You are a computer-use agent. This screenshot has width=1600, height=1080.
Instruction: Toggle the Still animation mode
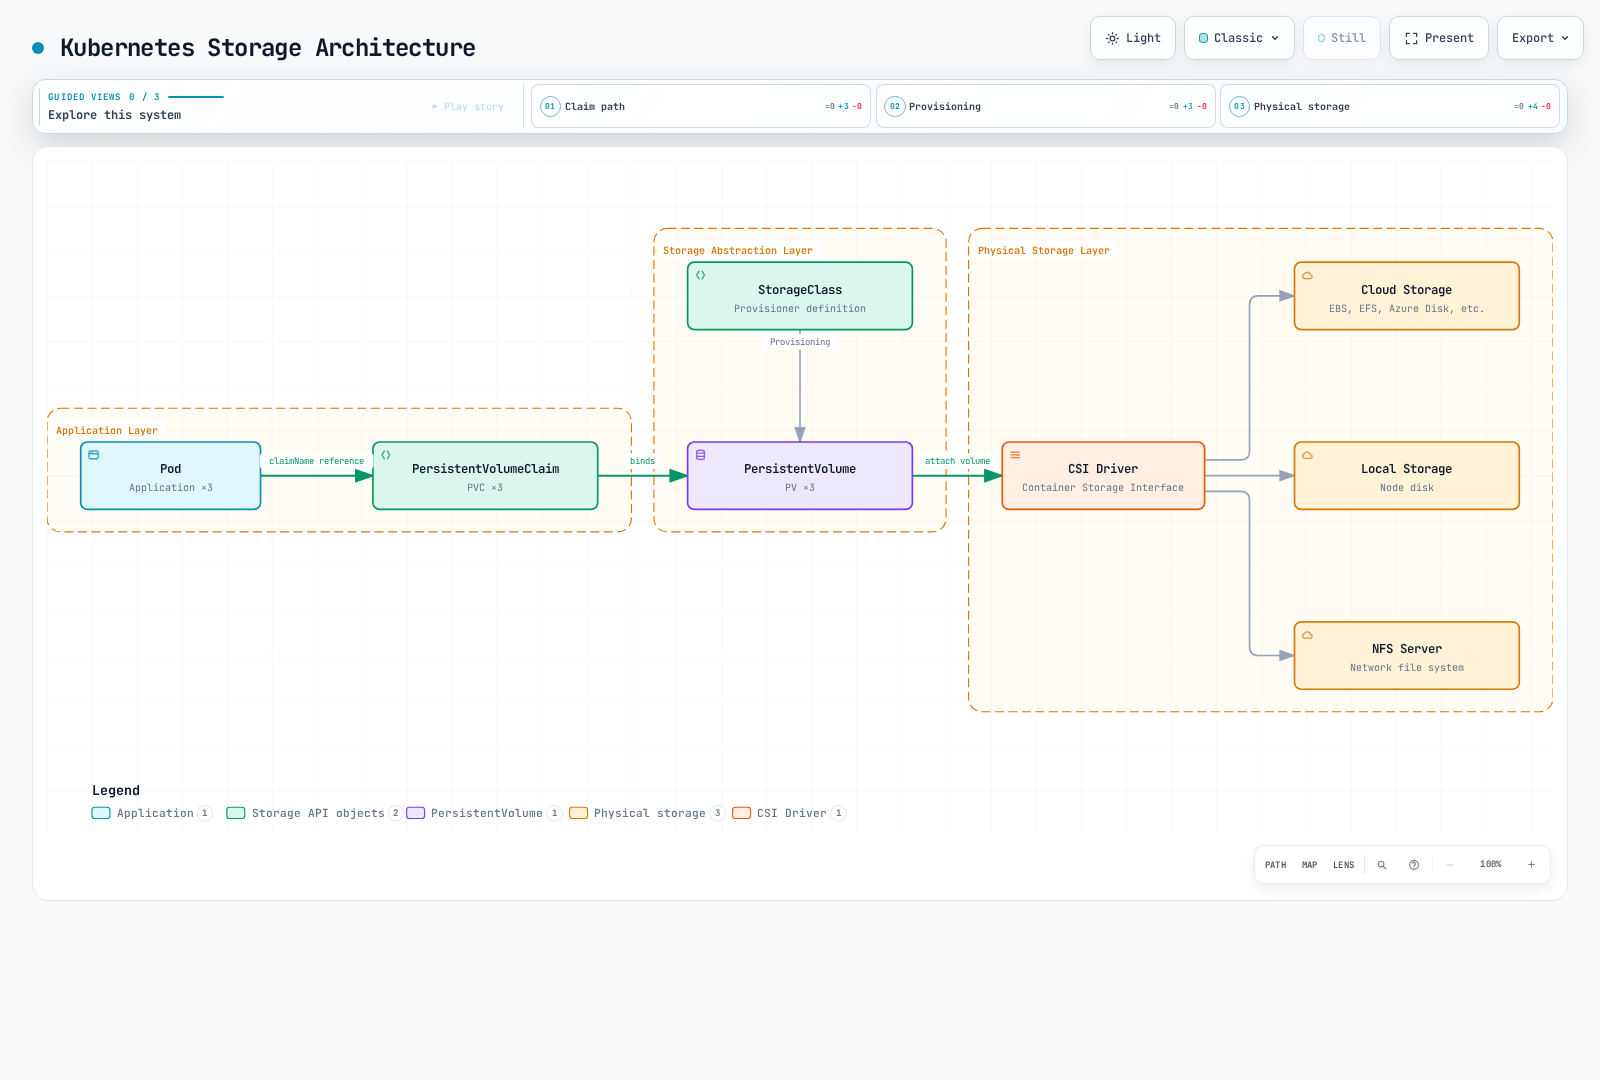click(x=1341, y=38)
